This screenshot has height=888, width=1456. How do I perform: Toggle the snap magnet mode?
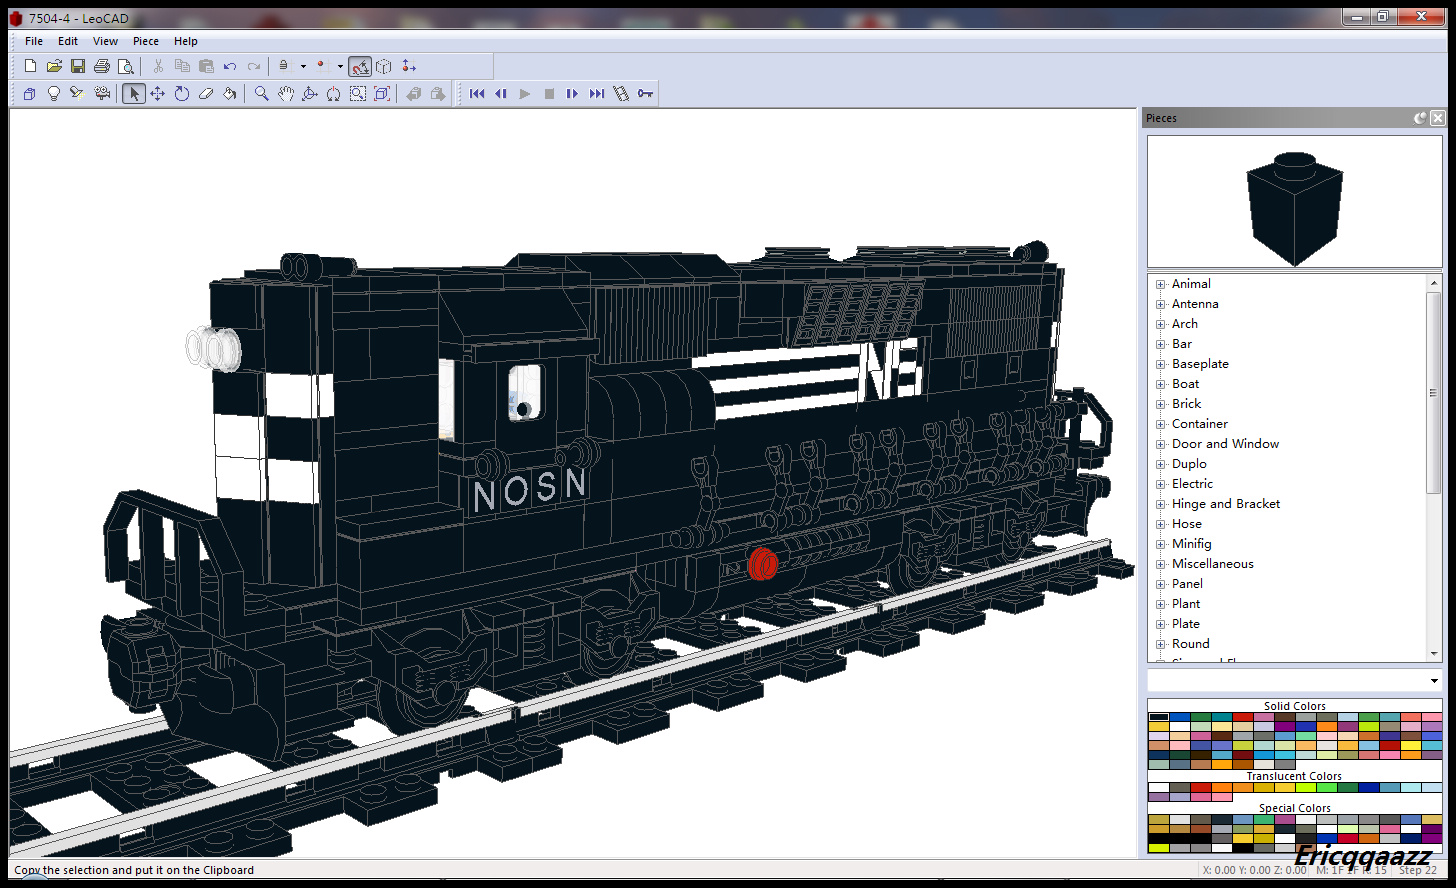360,66
